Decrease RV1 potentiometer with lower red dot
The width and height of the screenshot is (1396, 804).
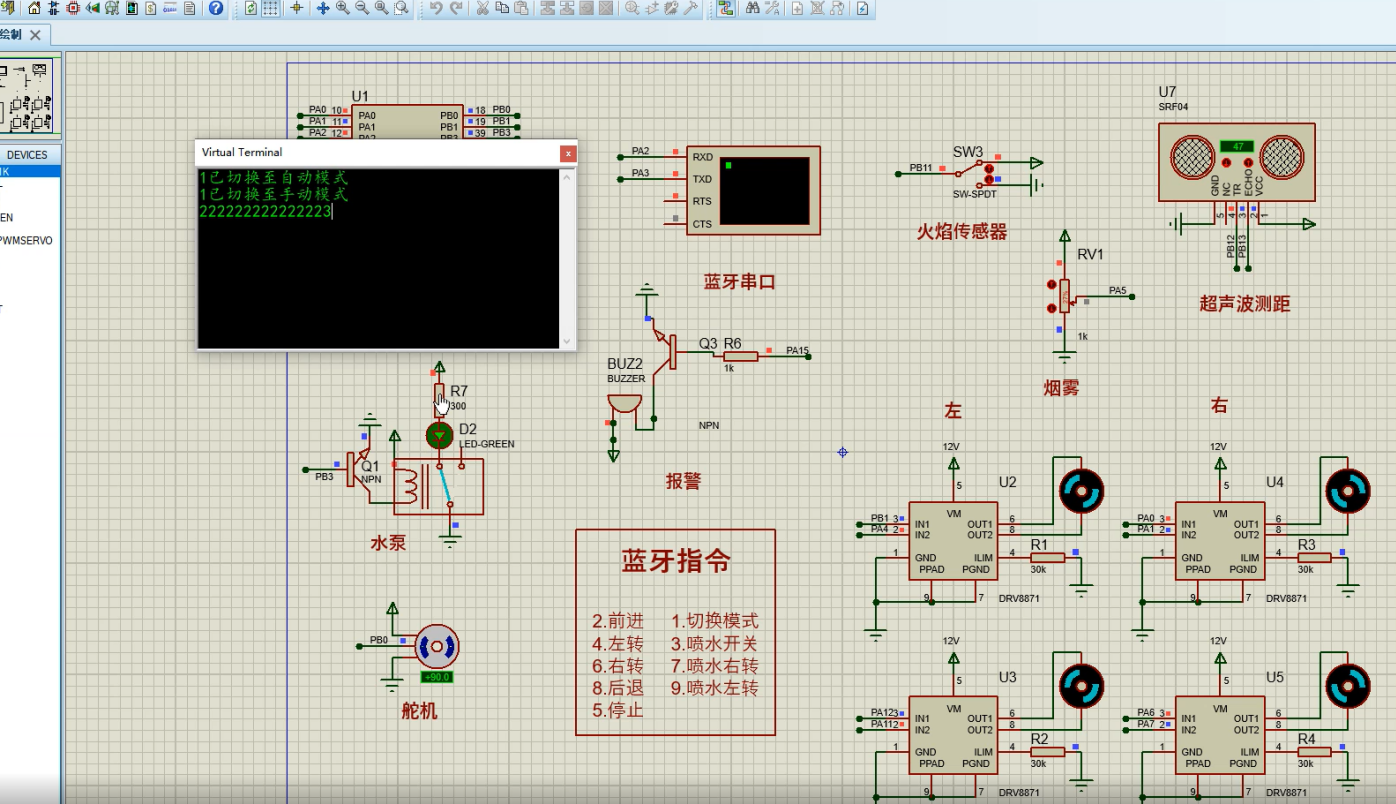coord(1051,309)
